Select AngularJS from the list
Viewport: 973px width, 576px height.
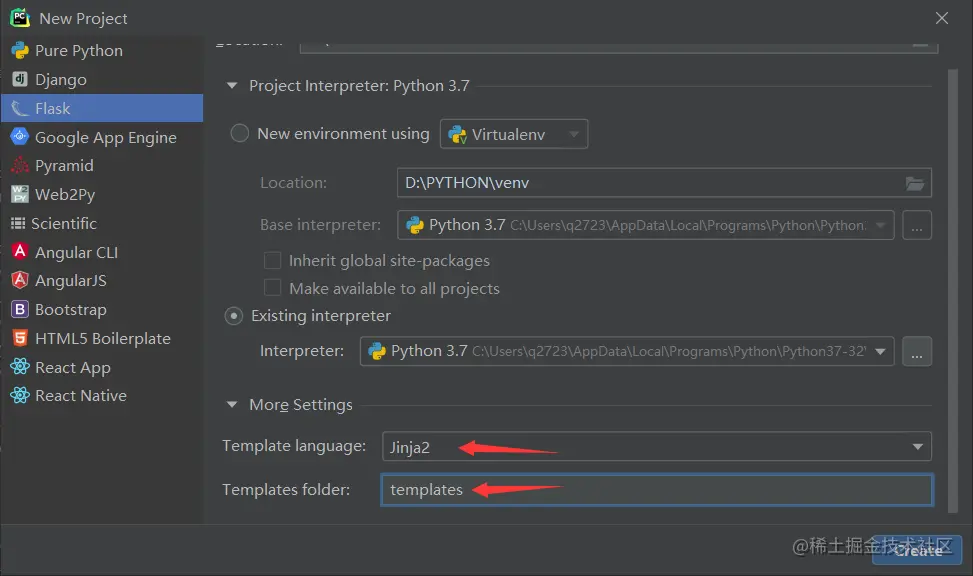[102, 281]
